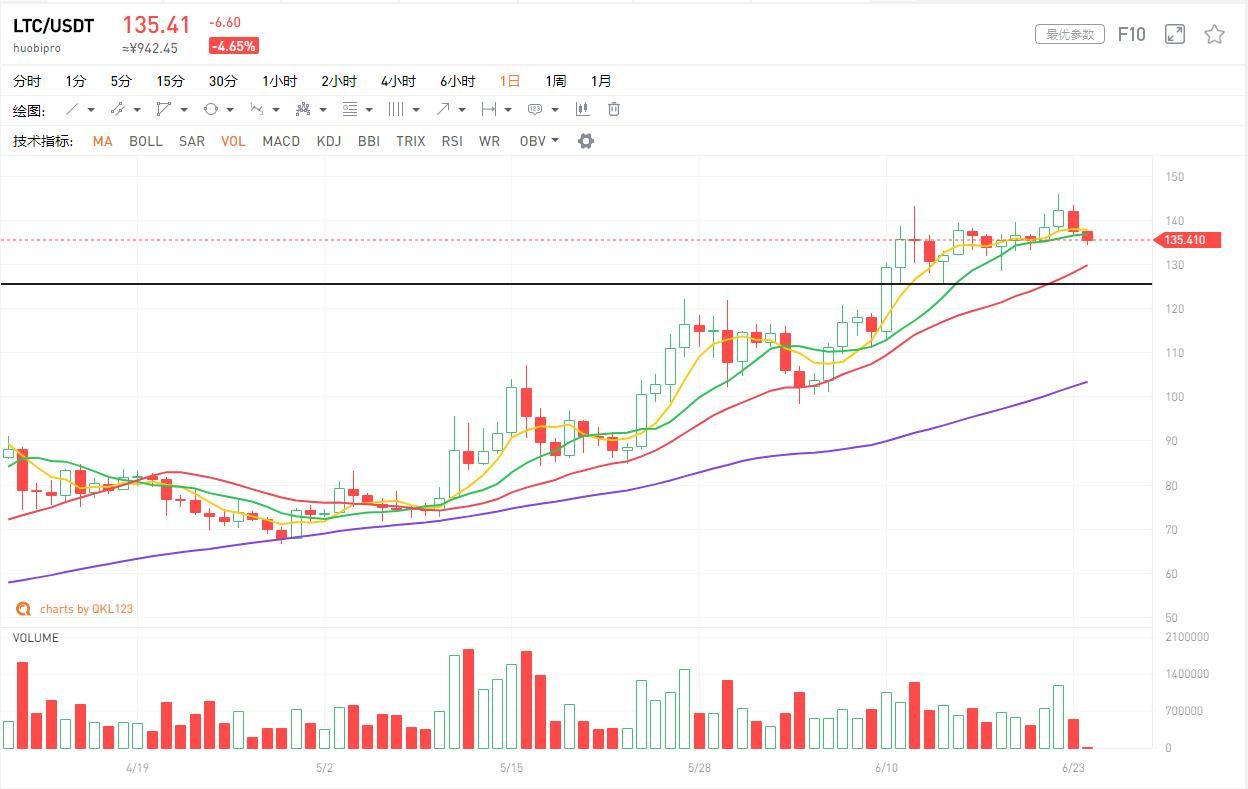Open the OBV indicator dropdown
The width and height of the screenshot is (1248, 789).
(539, 141)
